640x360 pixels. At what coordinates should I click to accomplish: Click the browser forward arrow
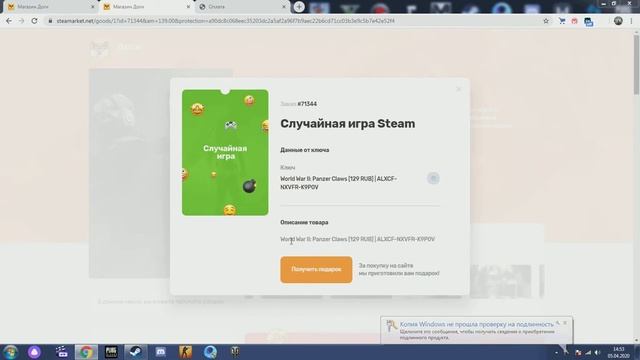point(21,21)
